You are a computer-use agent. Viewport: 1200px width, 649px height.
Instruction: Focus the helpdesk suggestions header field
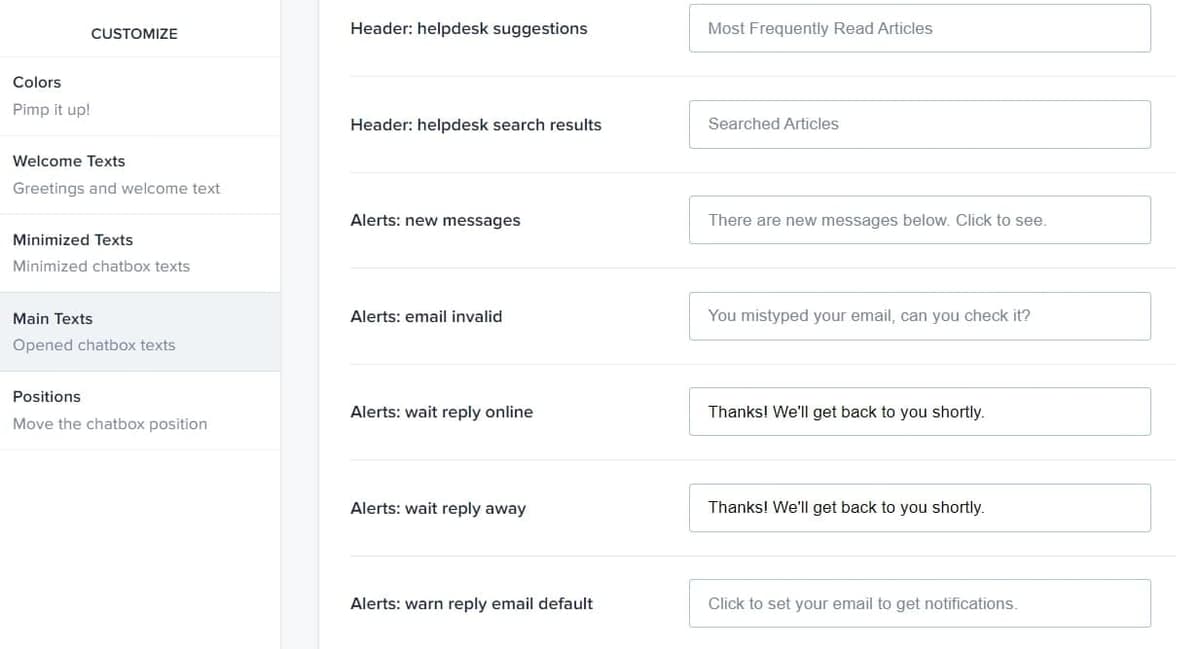tap(919, 29)
